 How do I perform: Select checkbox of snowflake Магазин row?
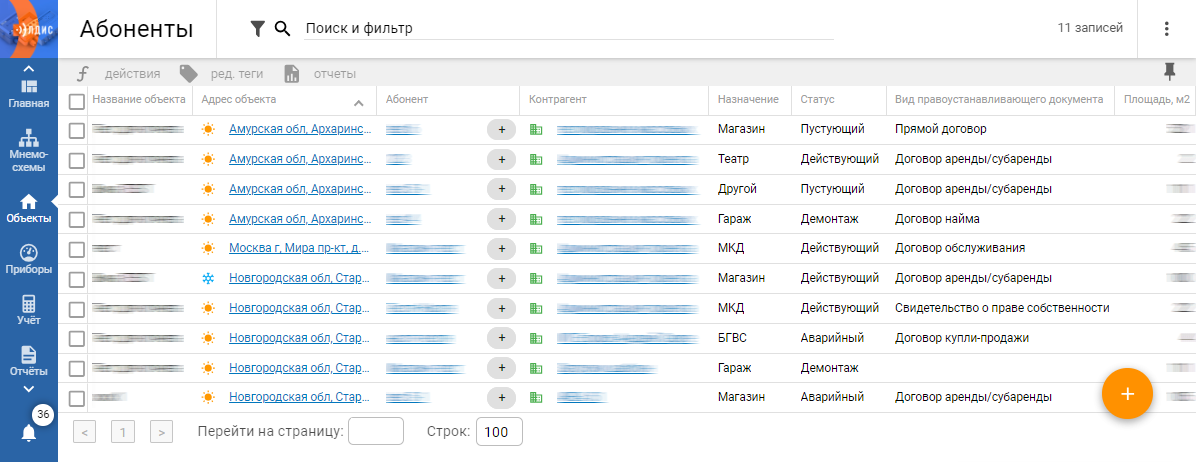coord(76,279)
